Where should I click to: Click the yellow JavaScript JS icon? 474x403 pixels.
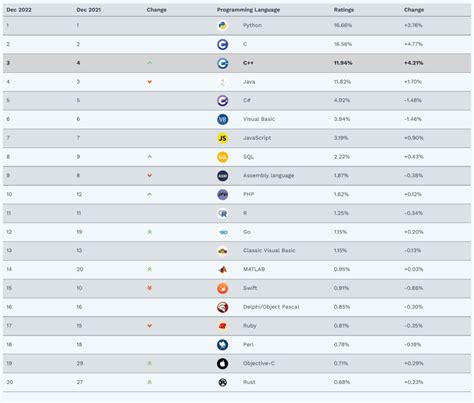[x=223, y=138]
